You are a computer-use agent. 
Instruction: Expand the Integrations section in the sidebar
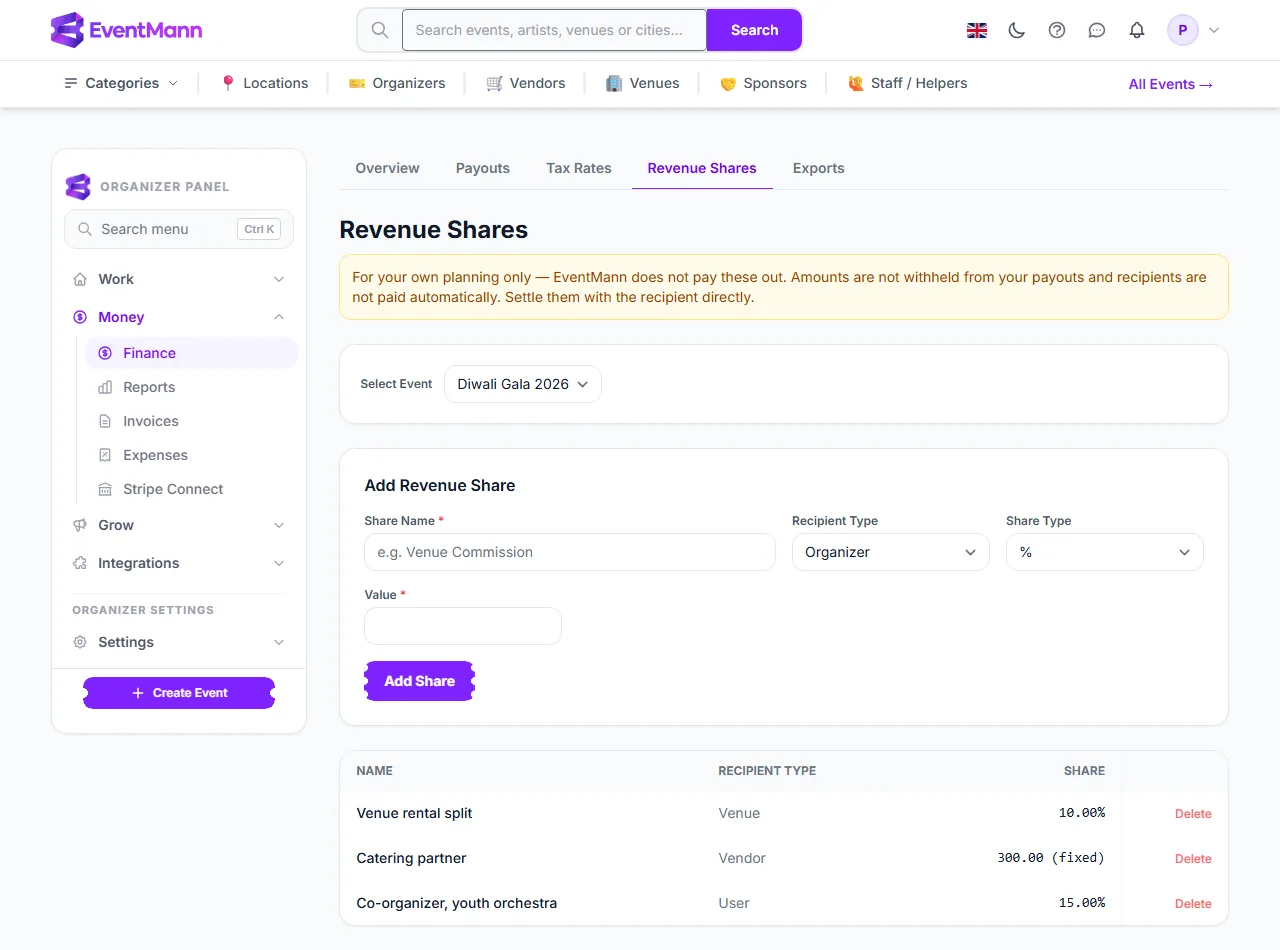[179, 563]
